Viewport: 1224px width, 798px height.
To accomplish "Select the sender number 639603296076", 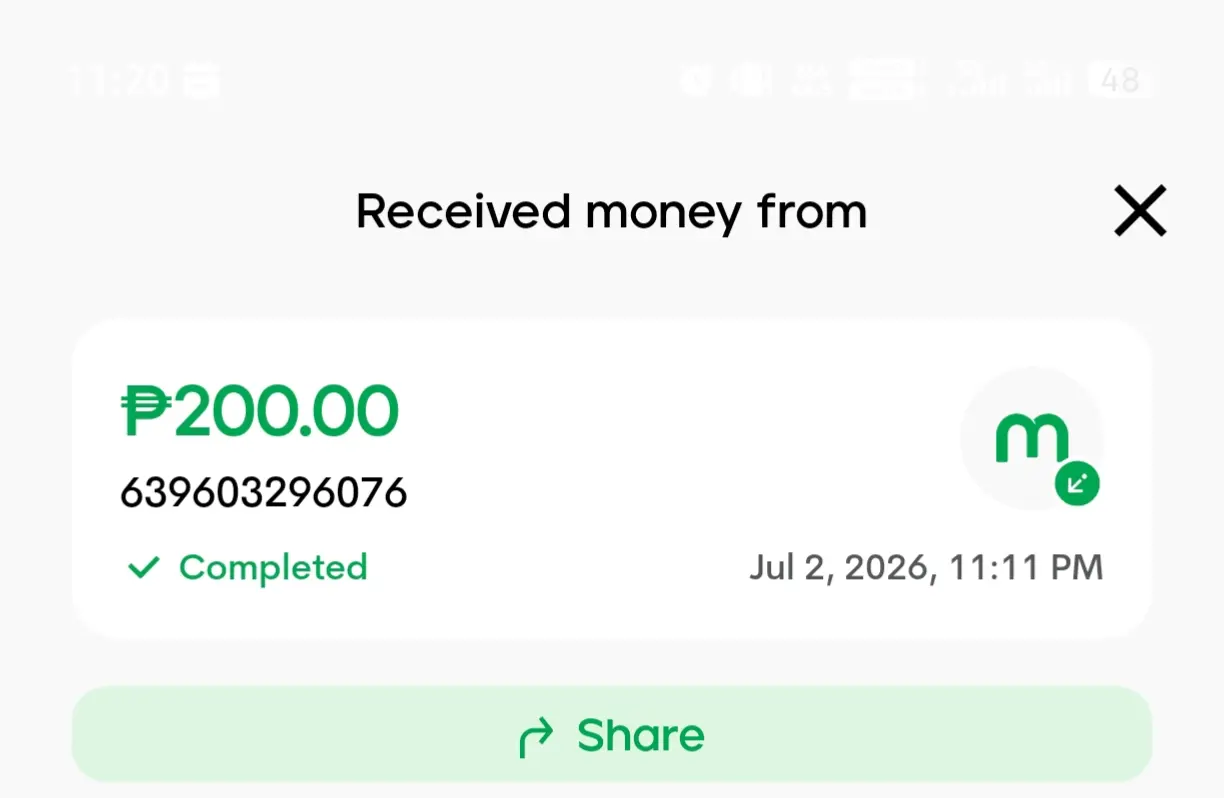I will pos(264,493).
